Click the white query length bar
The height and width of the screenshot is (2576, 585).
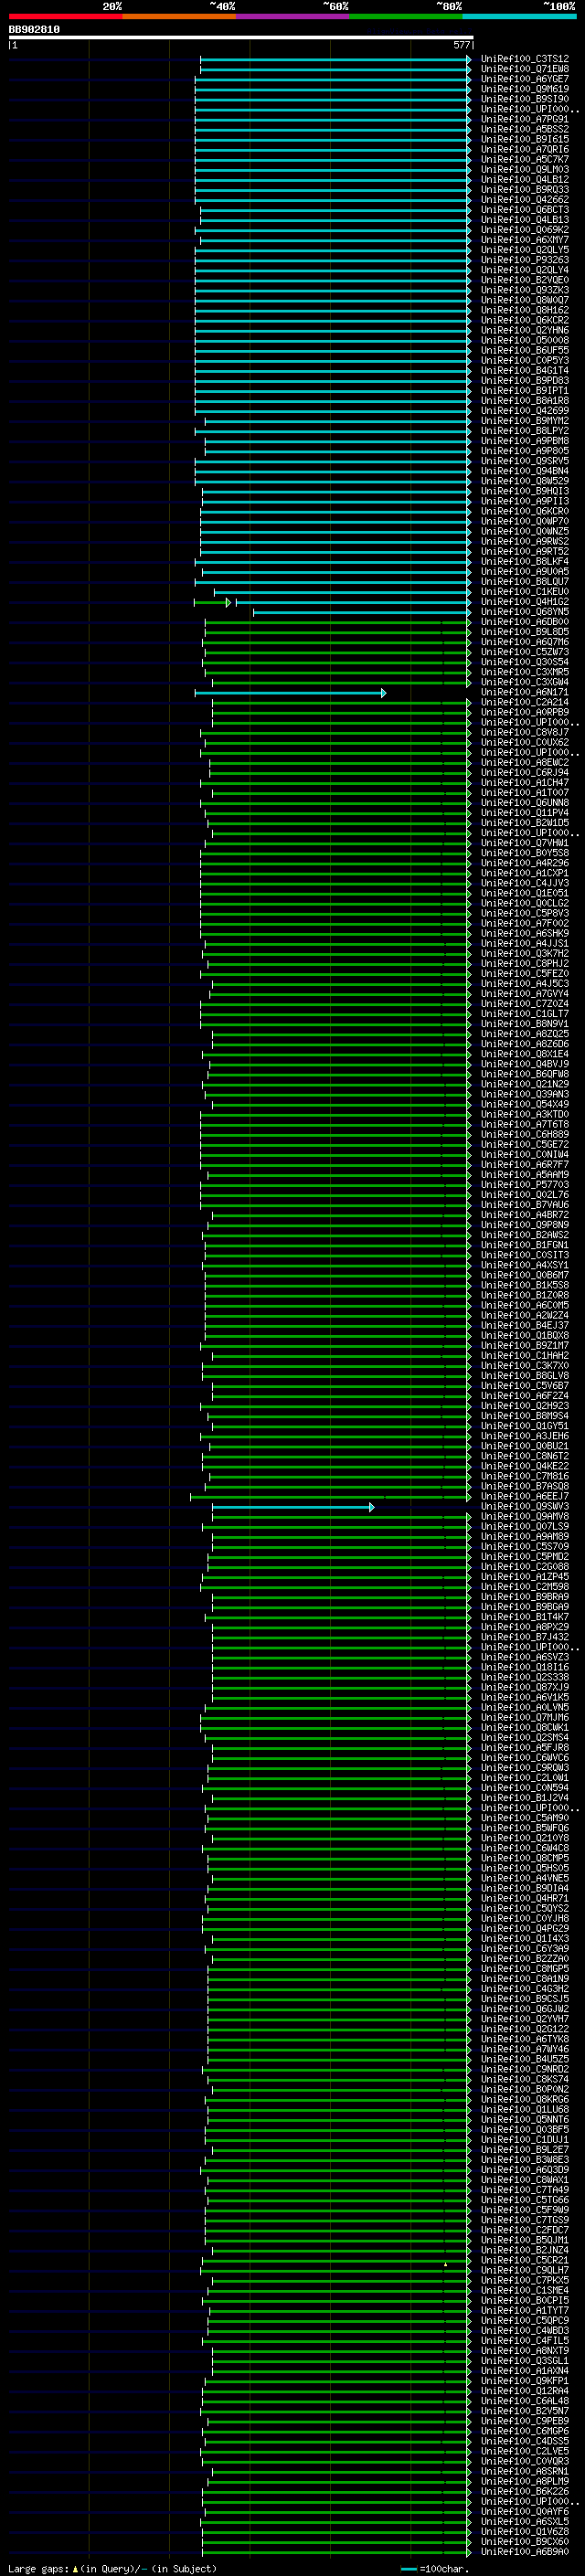240,38
